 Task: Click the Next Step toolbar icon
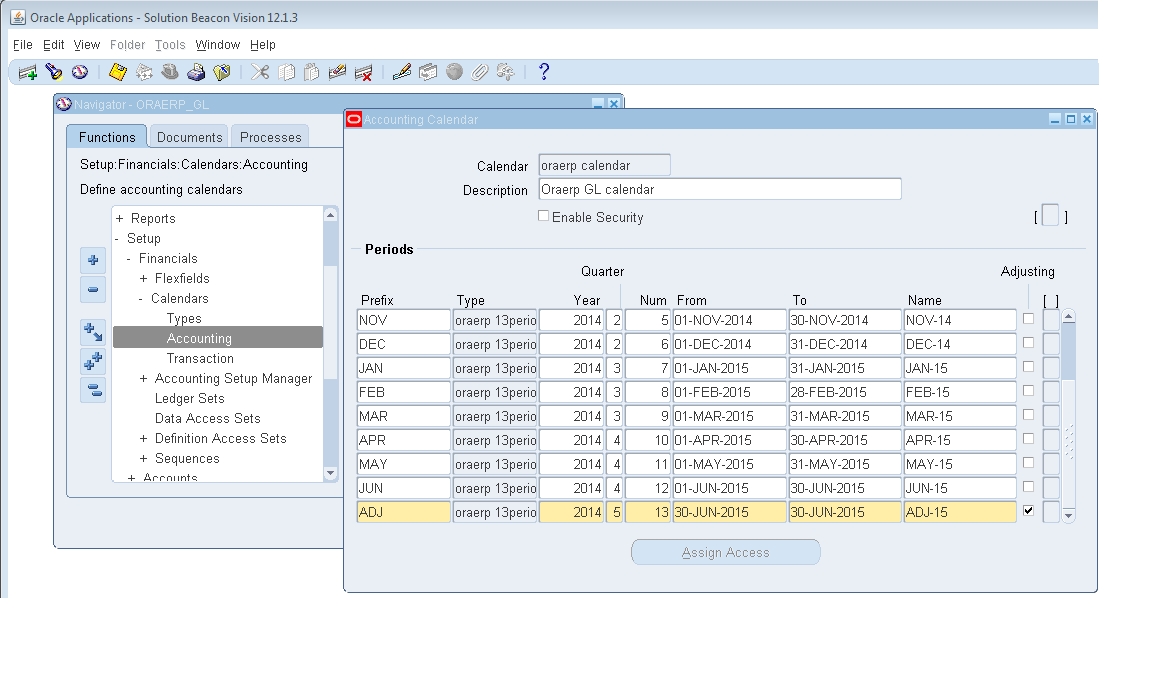[x=144, y=72]
